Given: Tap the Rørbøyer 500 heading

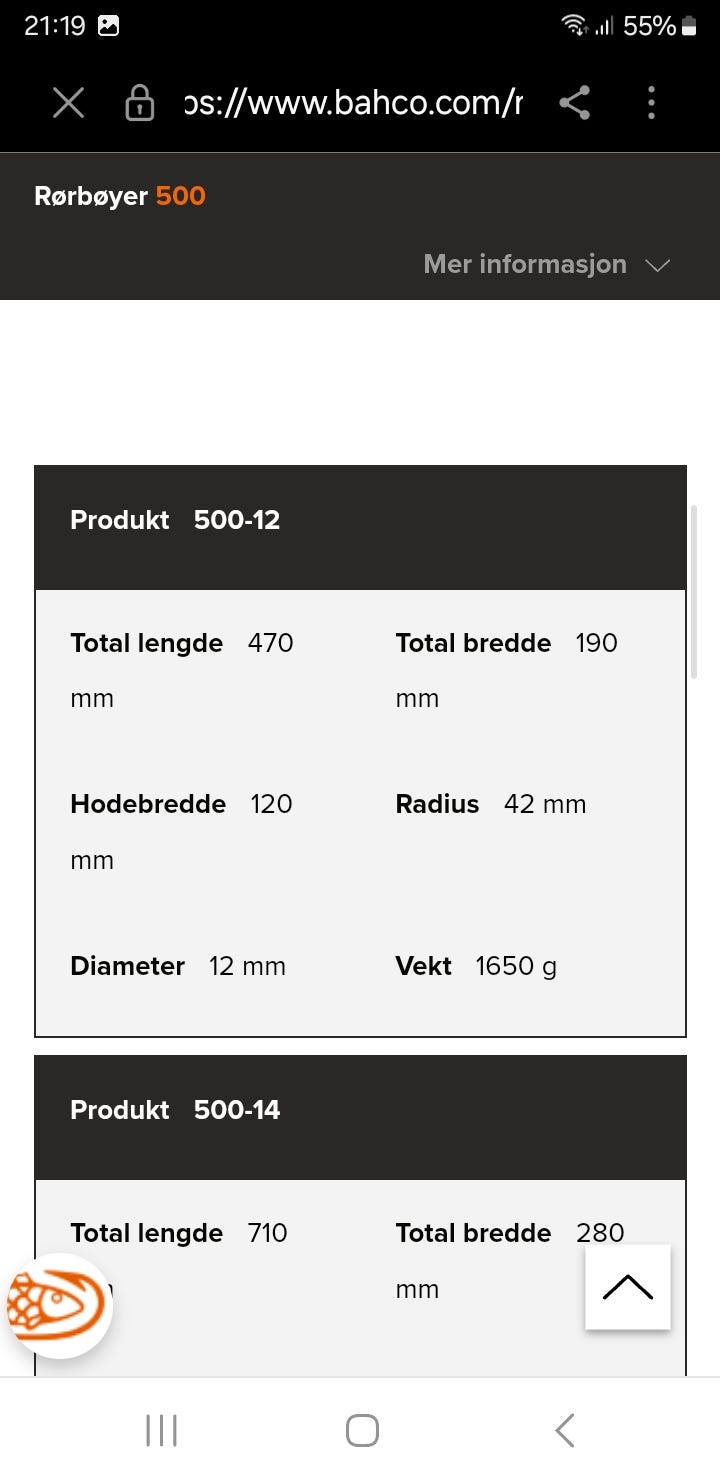Looking at the screenshot, I should (120, 196).
